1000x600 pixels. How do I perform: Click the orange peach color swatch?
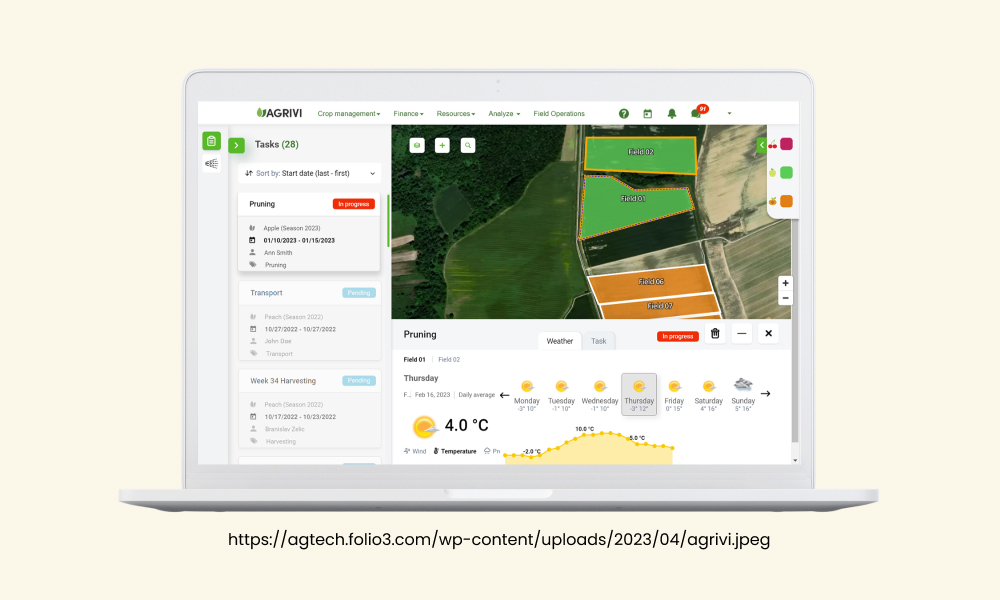[786, 201]
